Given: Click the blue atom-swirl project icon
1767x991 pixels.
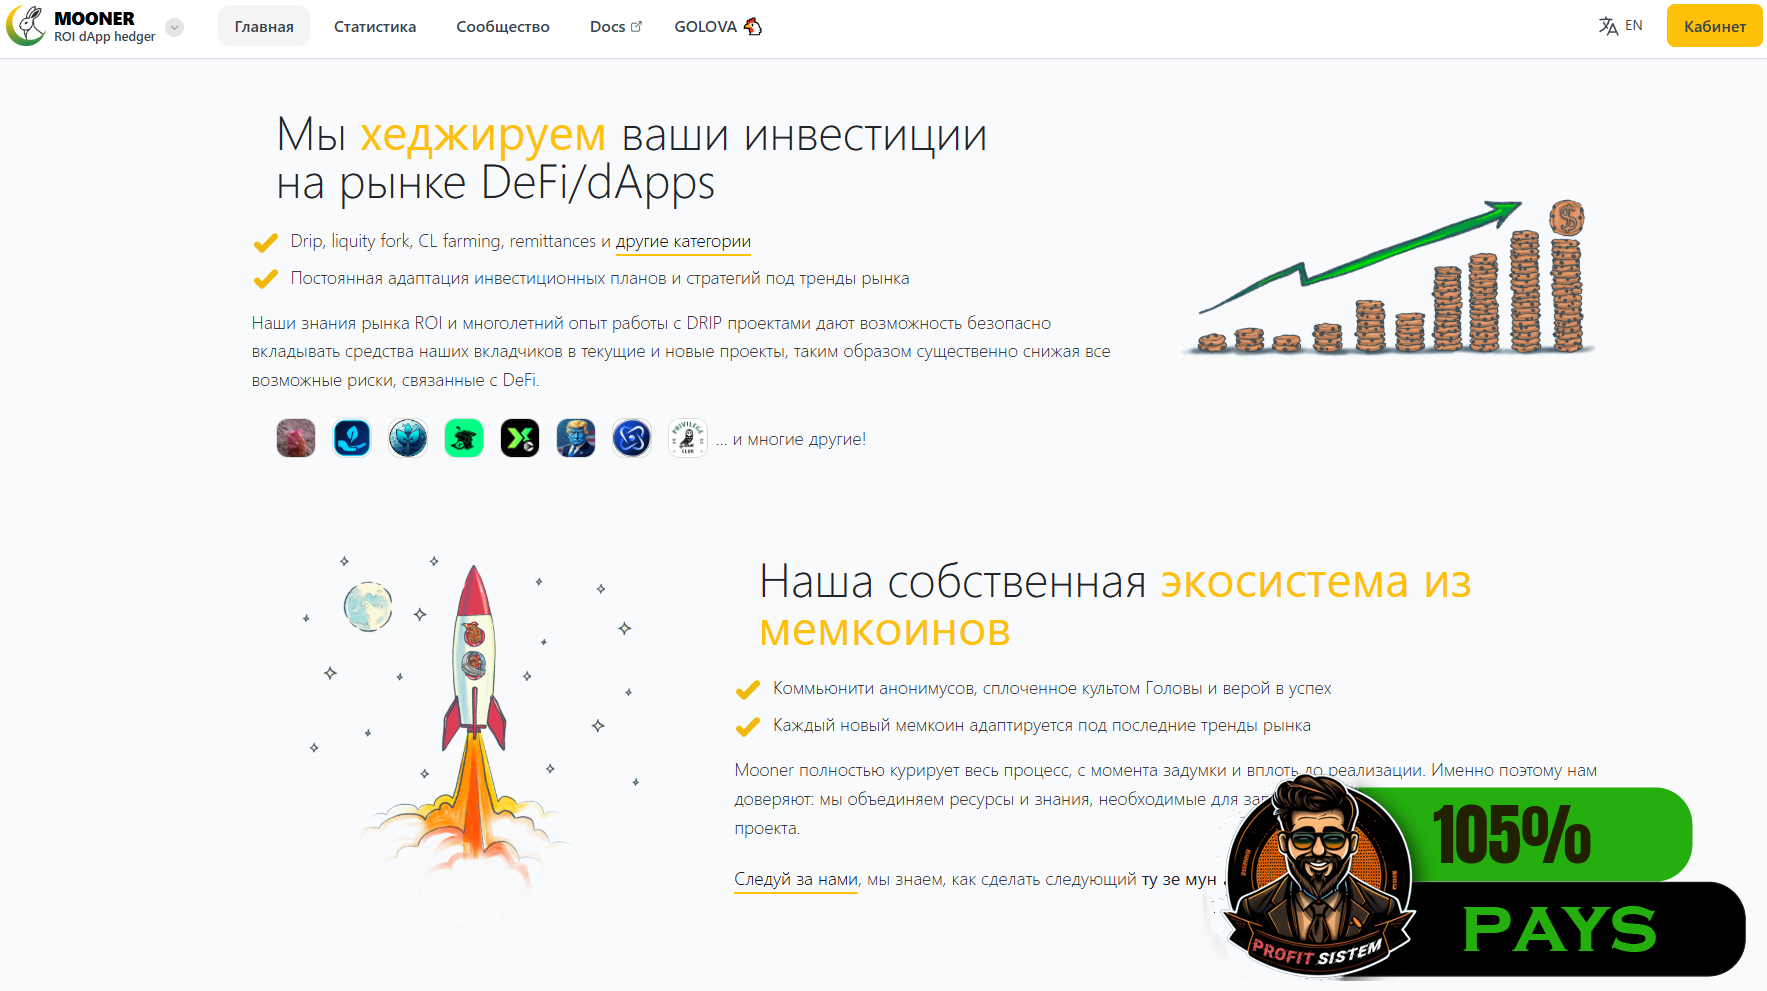Looking at the screenshot, I should [632, 438].
